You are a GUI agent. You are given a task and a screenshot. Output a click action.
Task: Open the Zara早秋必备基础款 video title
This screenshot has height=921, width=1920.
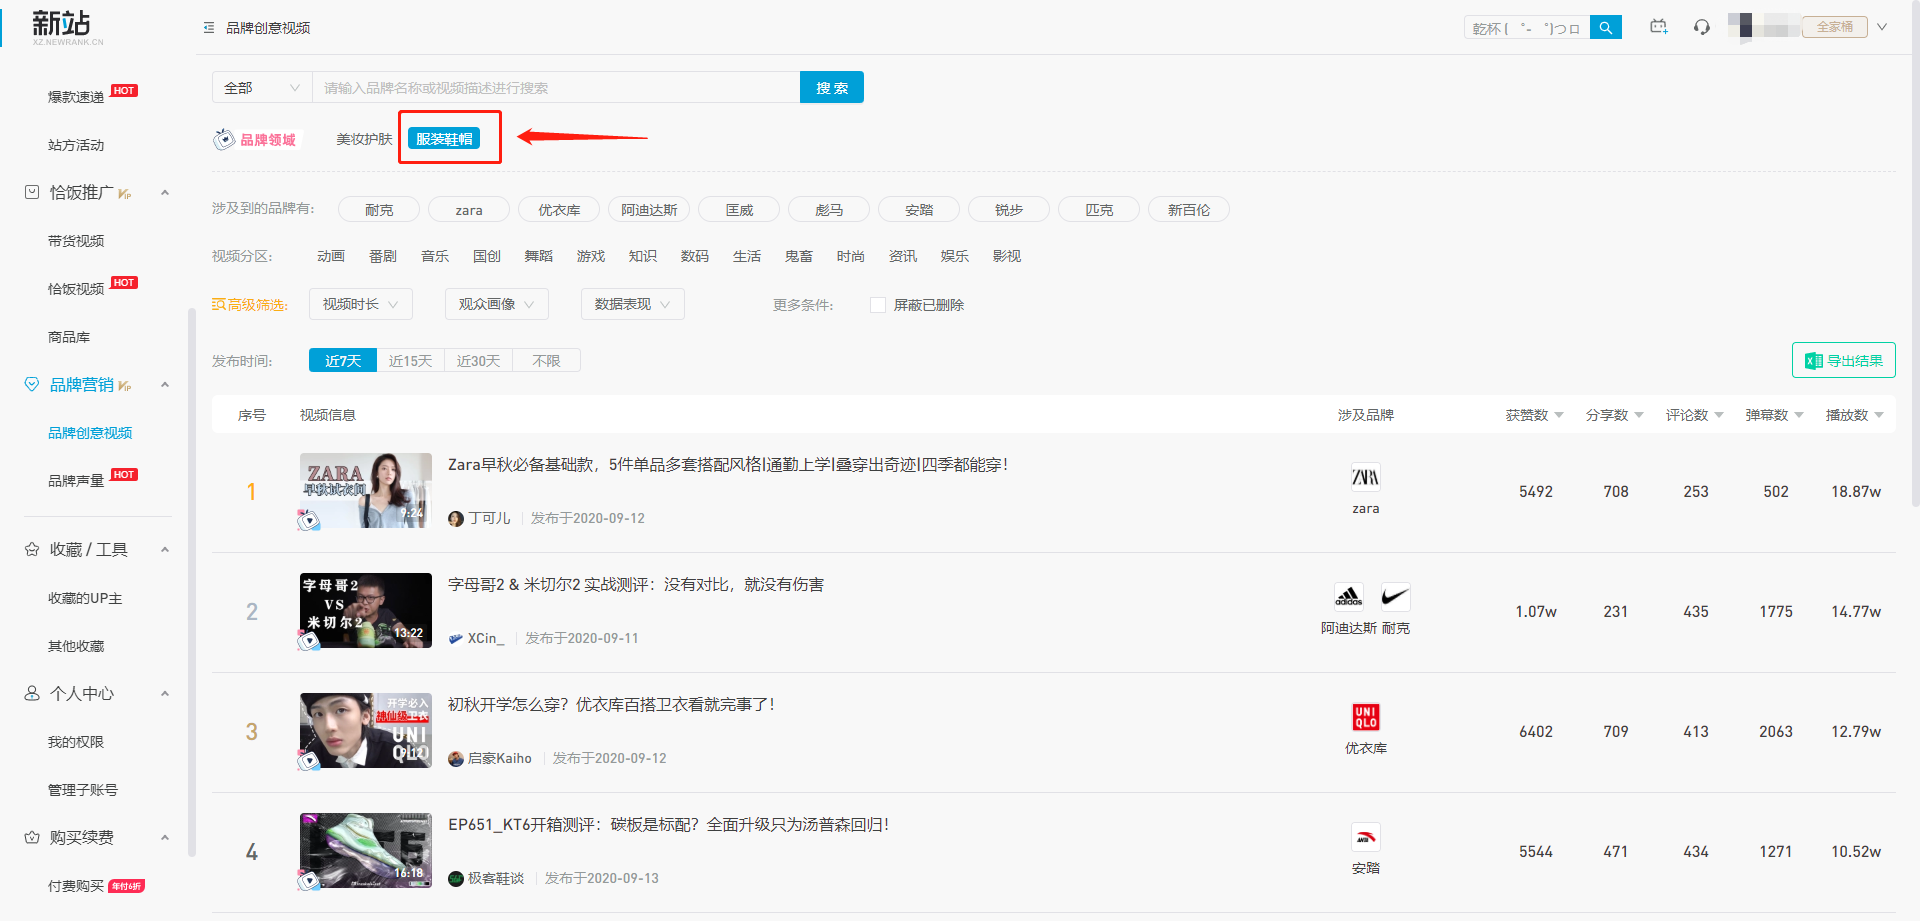(728, 465)
